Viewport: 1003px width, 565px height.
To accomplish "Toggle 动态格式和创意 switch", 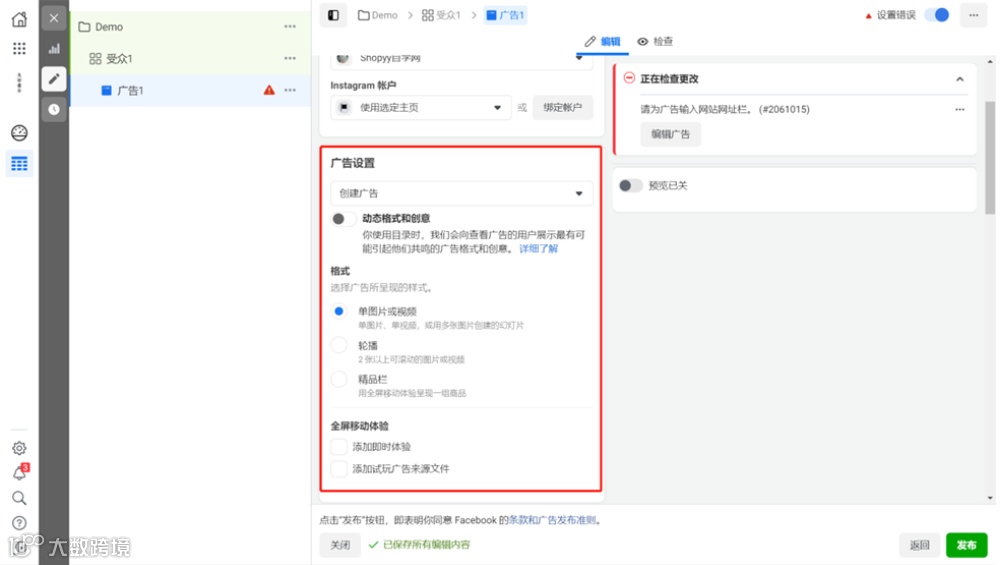I will pyautogui.click(x=344, y=219).
